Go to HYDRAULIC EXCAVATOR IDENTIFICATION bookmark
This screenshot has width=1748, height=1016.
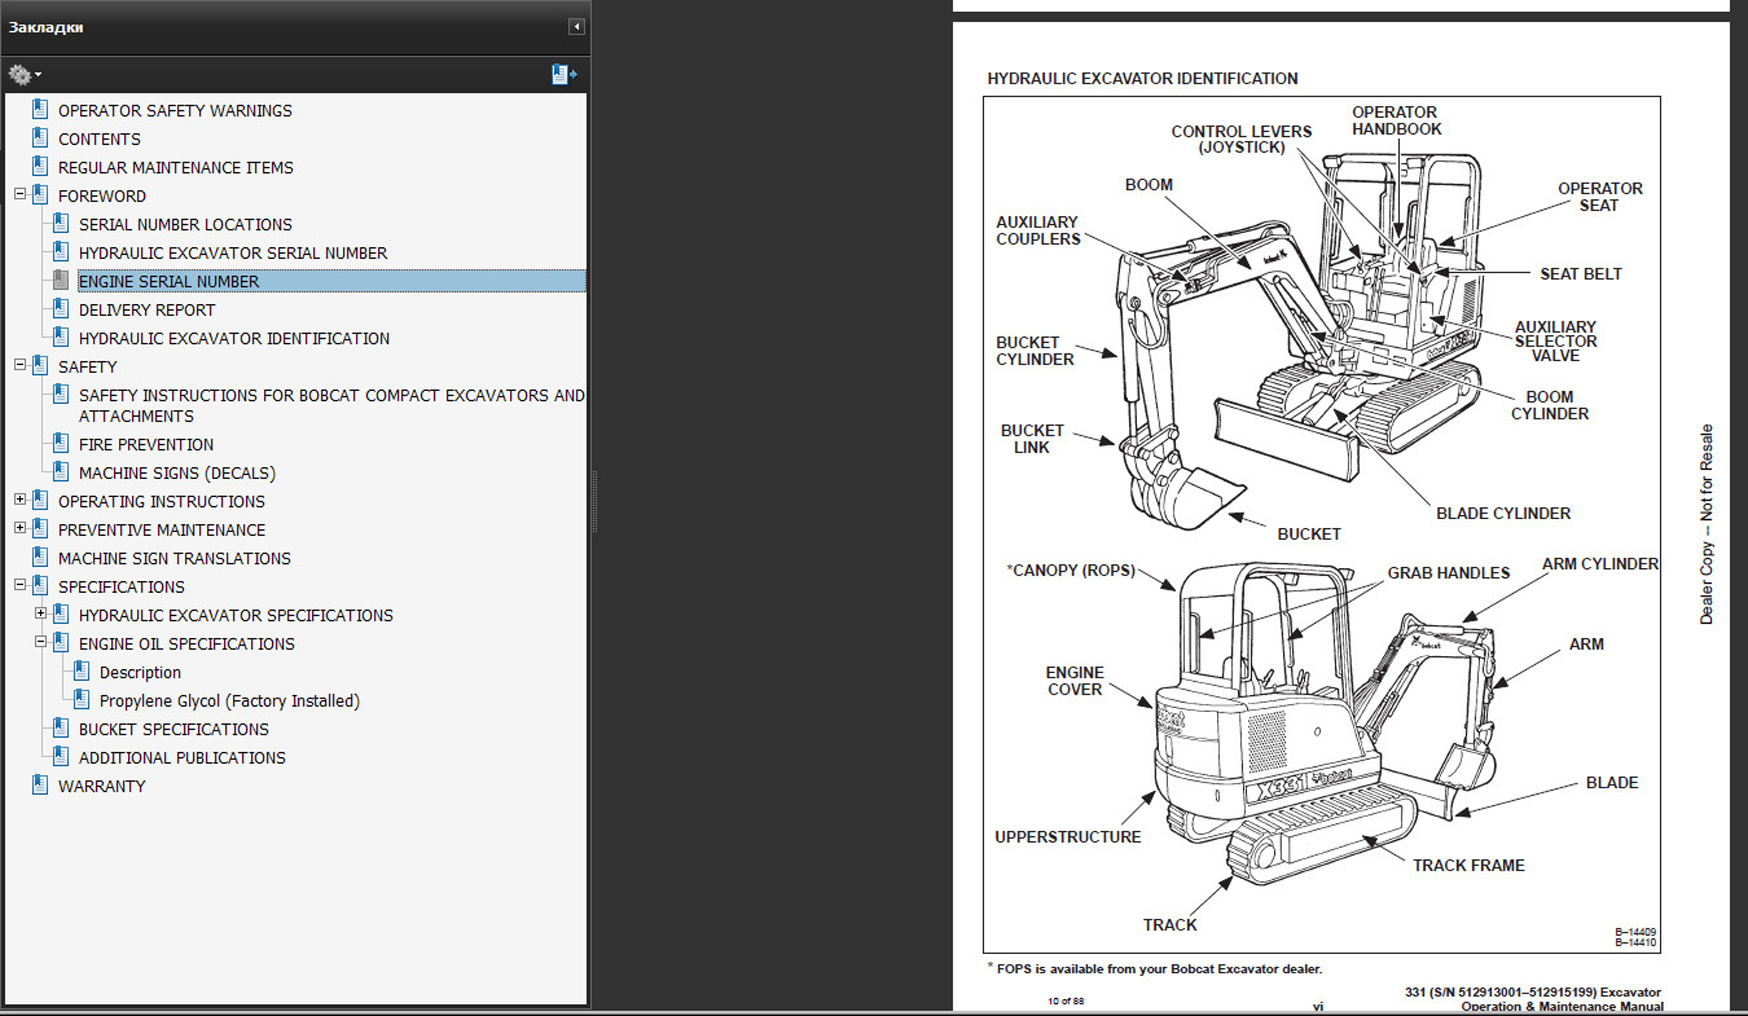point(234,339)
